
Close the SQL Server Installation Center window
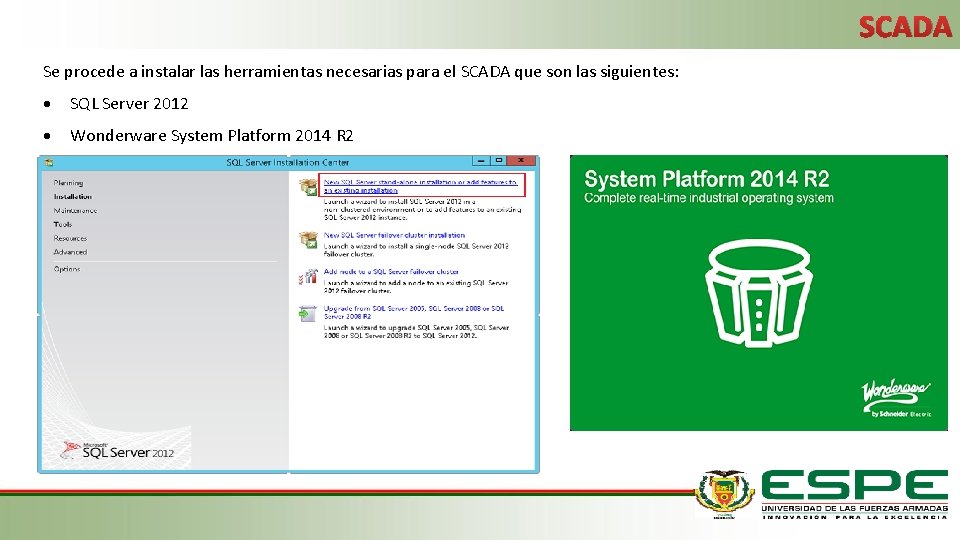tap(521, 161)
